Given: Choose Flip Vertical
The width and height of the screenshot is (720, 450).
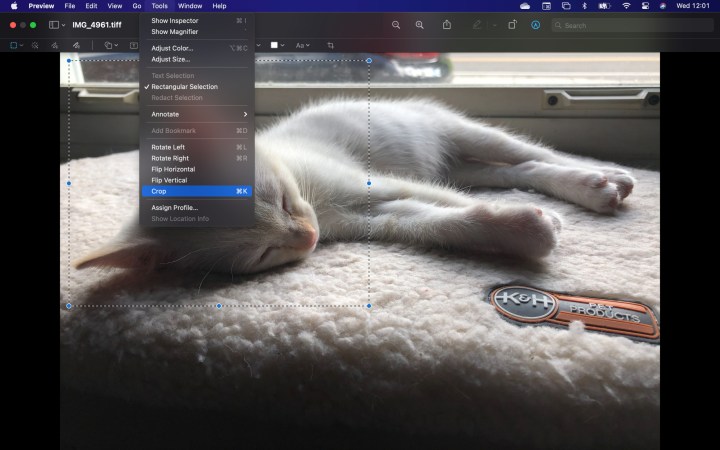Looking at the screenshot, I should coord(197,180).
